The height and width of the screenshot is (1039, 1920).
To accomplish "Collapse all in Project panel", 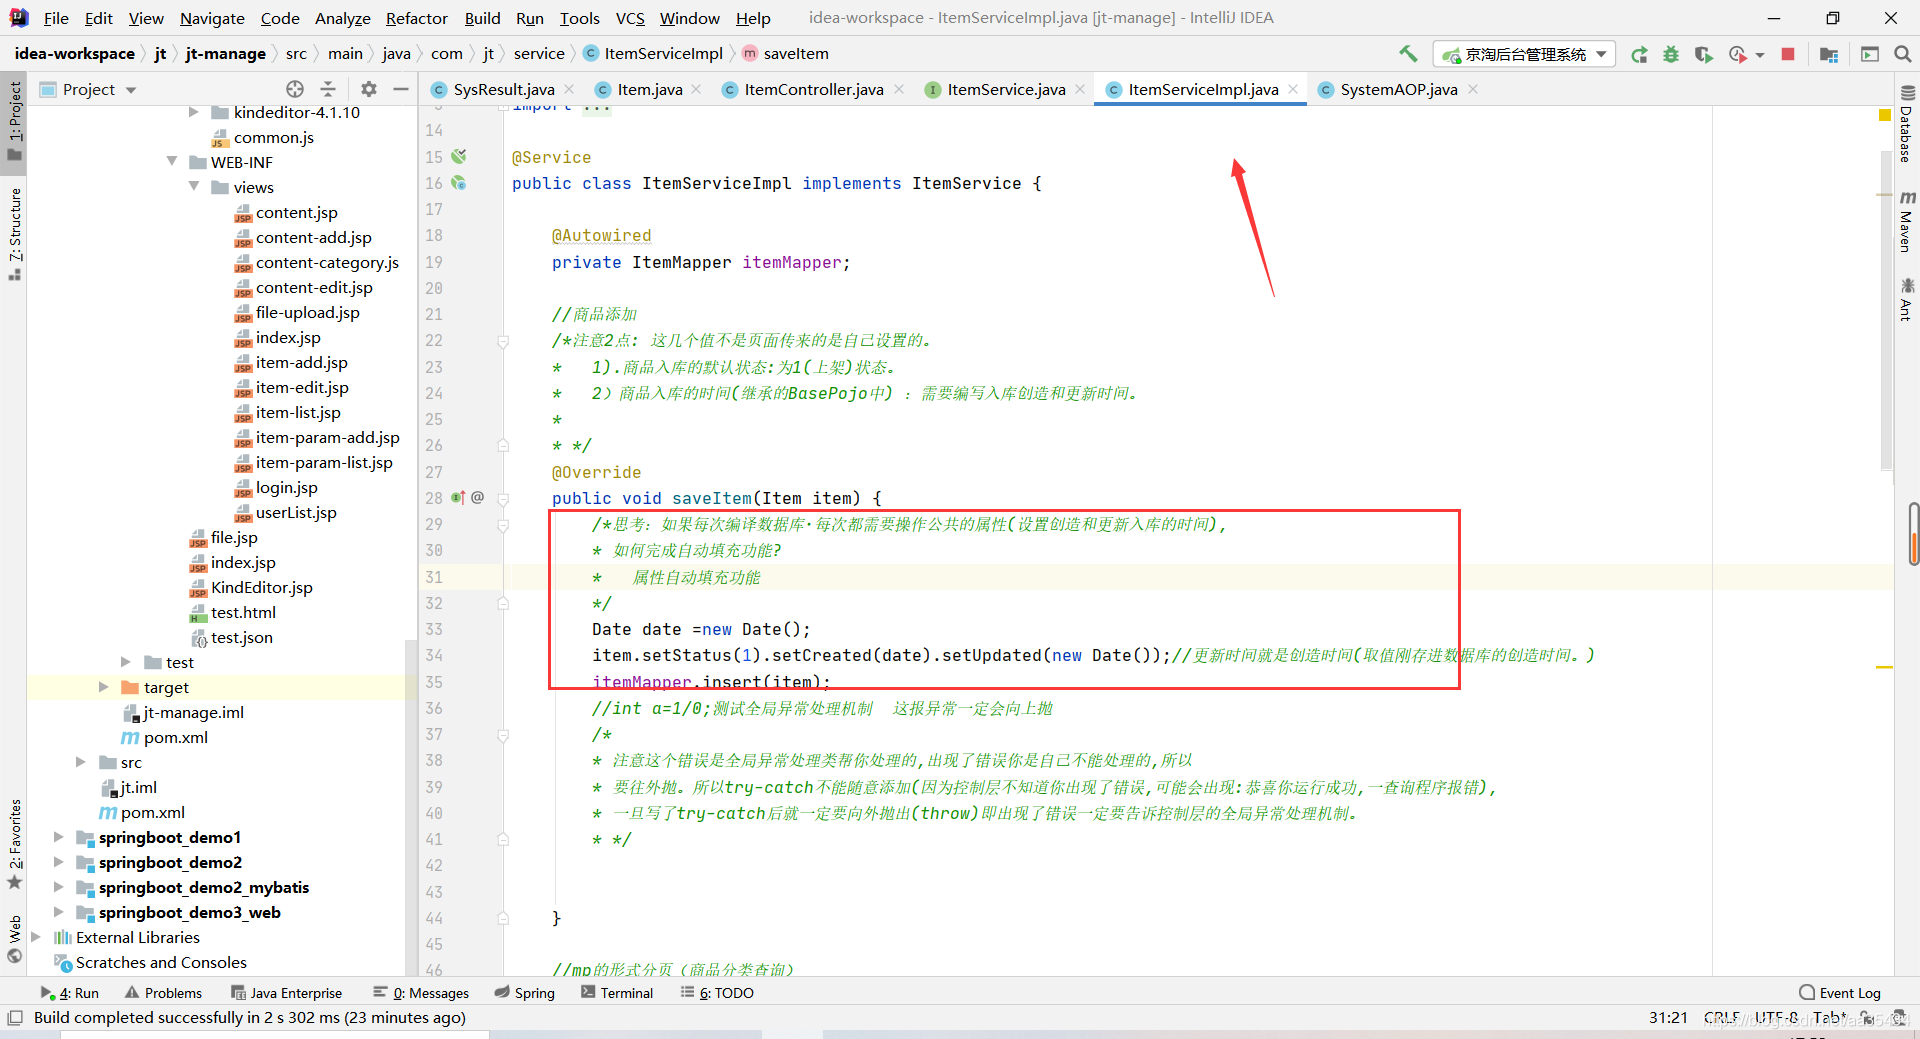I will coord(328,89).
